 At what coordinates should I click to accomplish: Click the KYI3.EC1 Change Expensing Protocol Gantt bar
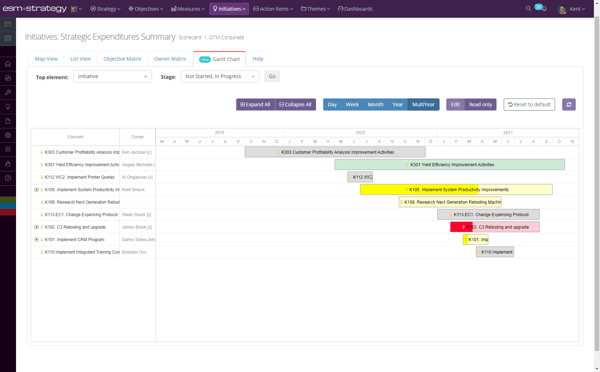pyautogui.click(x=489, y=215)
